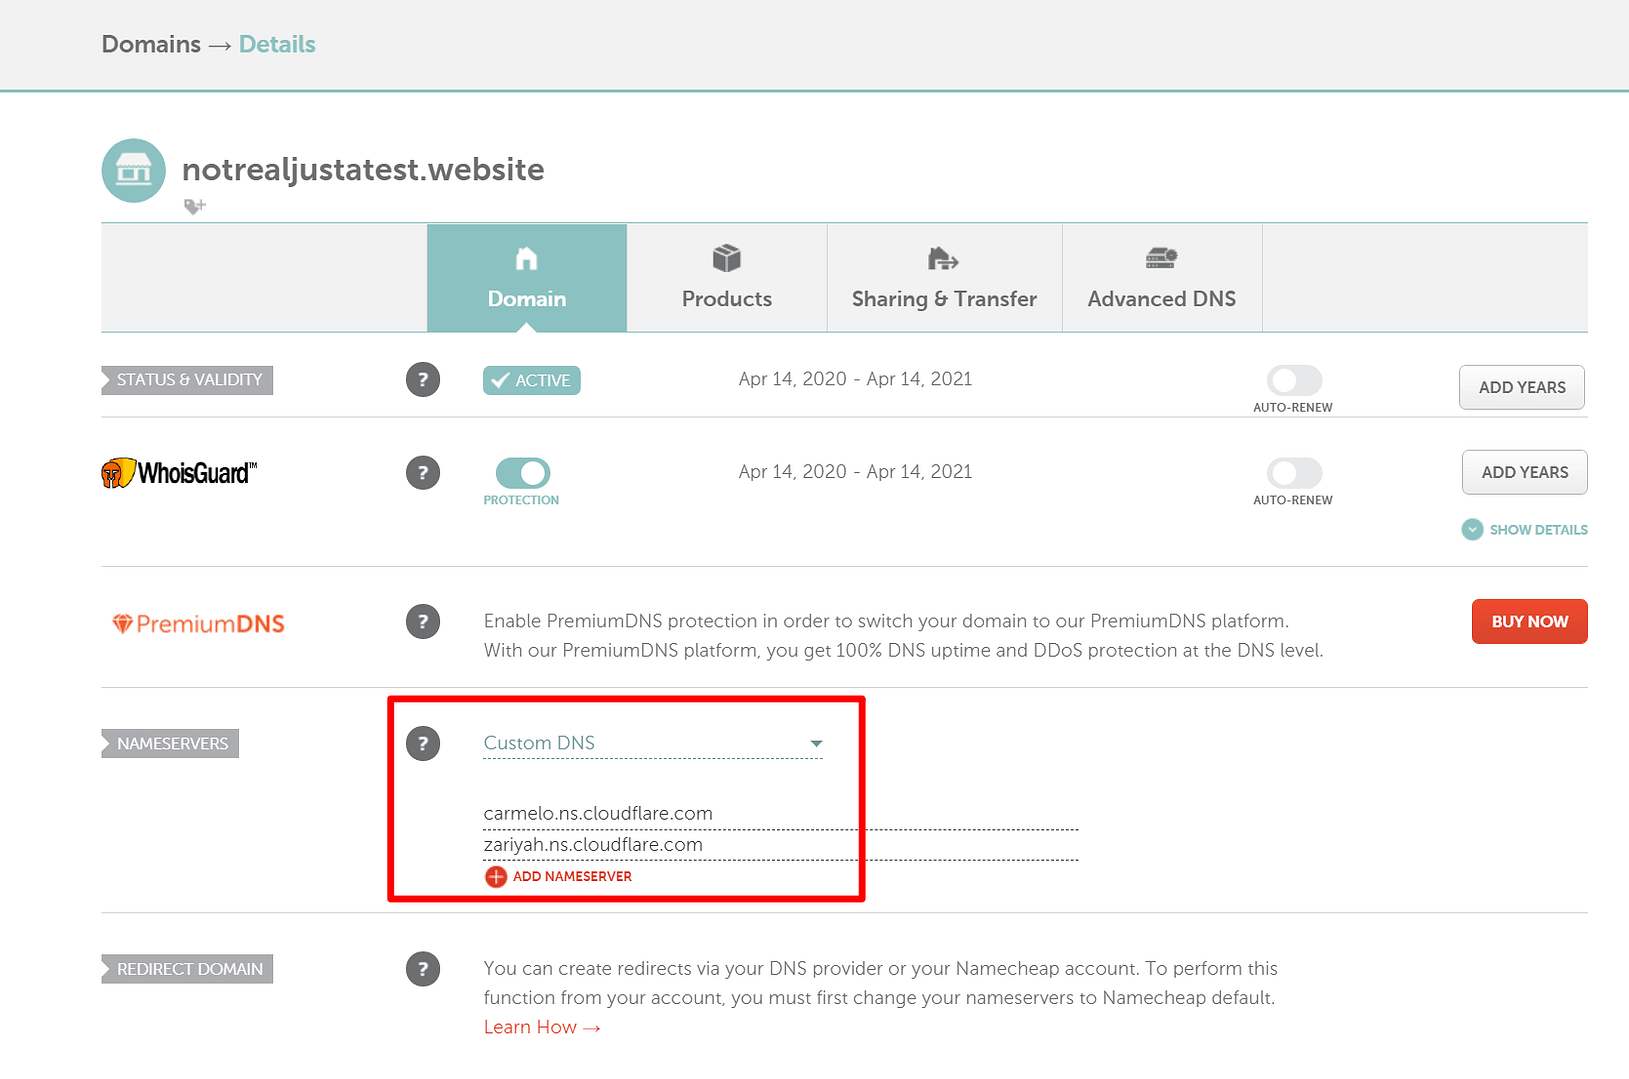The width and height of the screenshot is (1629, 1079).
Task: Select the home icon on the Domain tab
Action: tap(526, 259)
